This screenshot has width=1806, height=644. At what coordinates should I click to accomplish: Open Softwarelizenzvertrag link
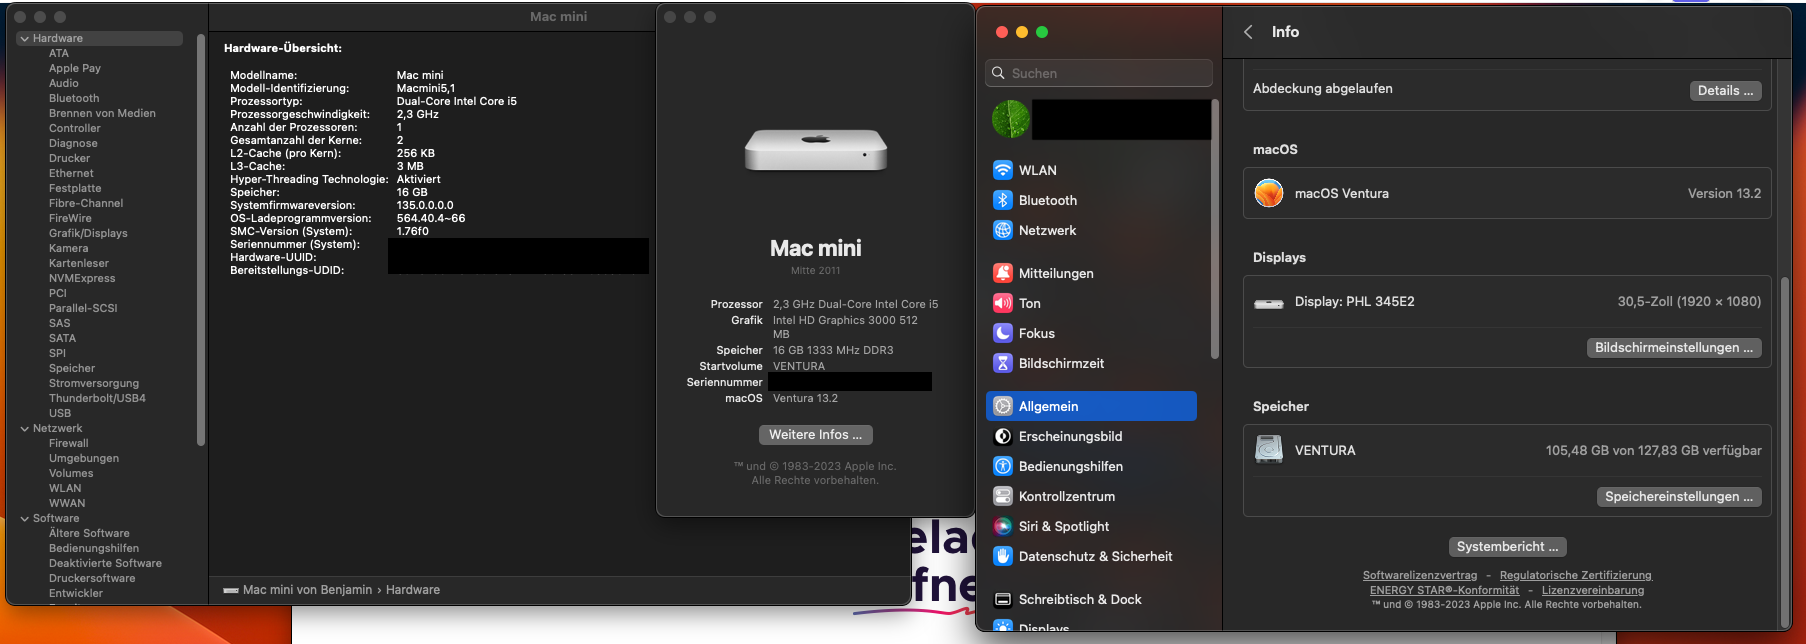tap(1419, 575)
